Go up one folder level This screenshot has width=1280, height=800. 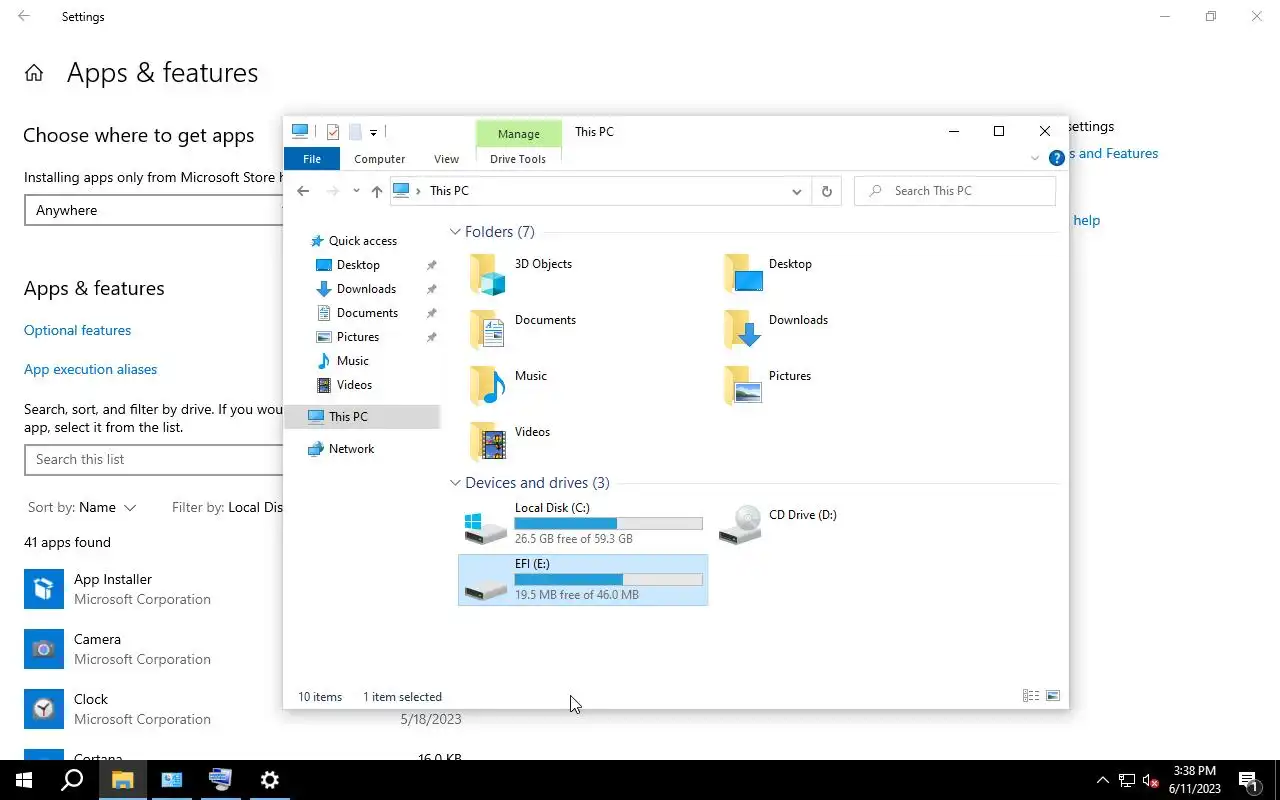(x=376, y=191)
